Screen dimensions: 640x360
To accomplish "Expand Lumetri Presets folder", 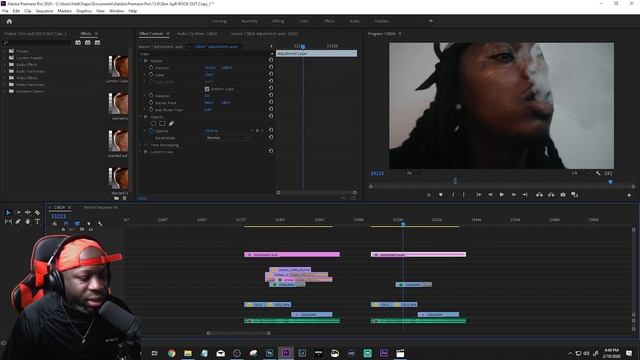I will [5, 58].
